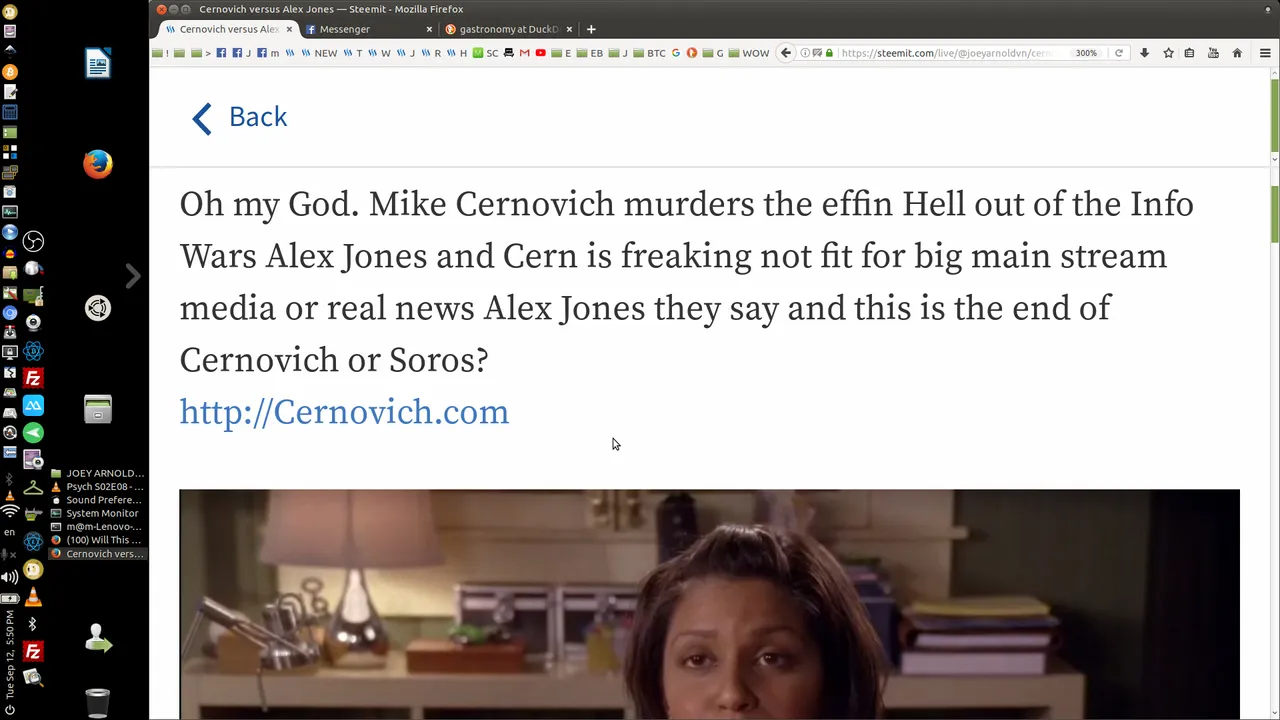Launch Firefox from the desktop panel

pos(97,164)
